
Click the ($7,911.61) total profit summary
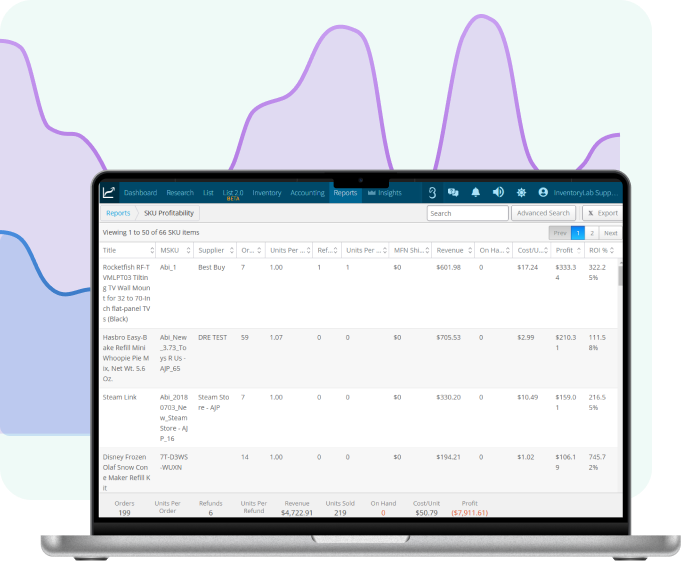click(x=469, y=513)
